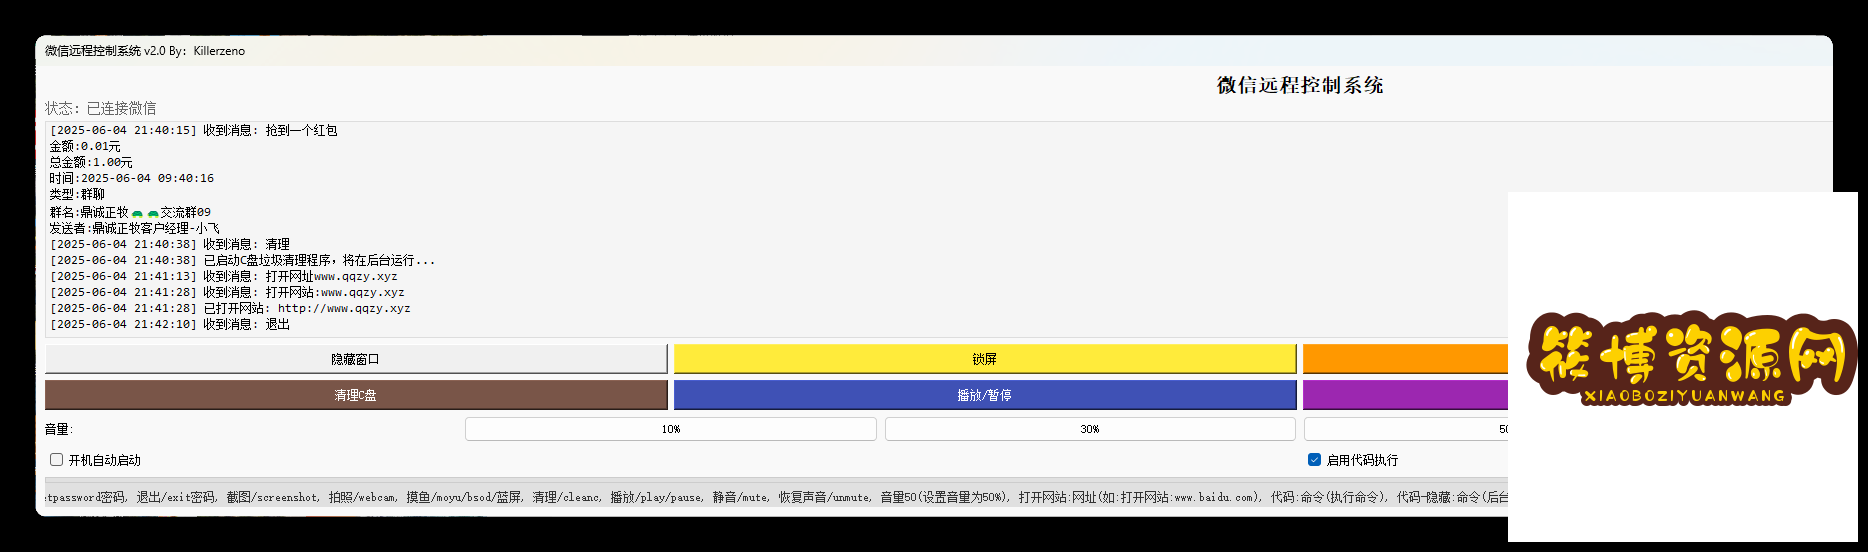Image resolution: width=1868 pixels, height=552 pixels.
Task: Click the log line 类型:群聊
Action: 77,194
